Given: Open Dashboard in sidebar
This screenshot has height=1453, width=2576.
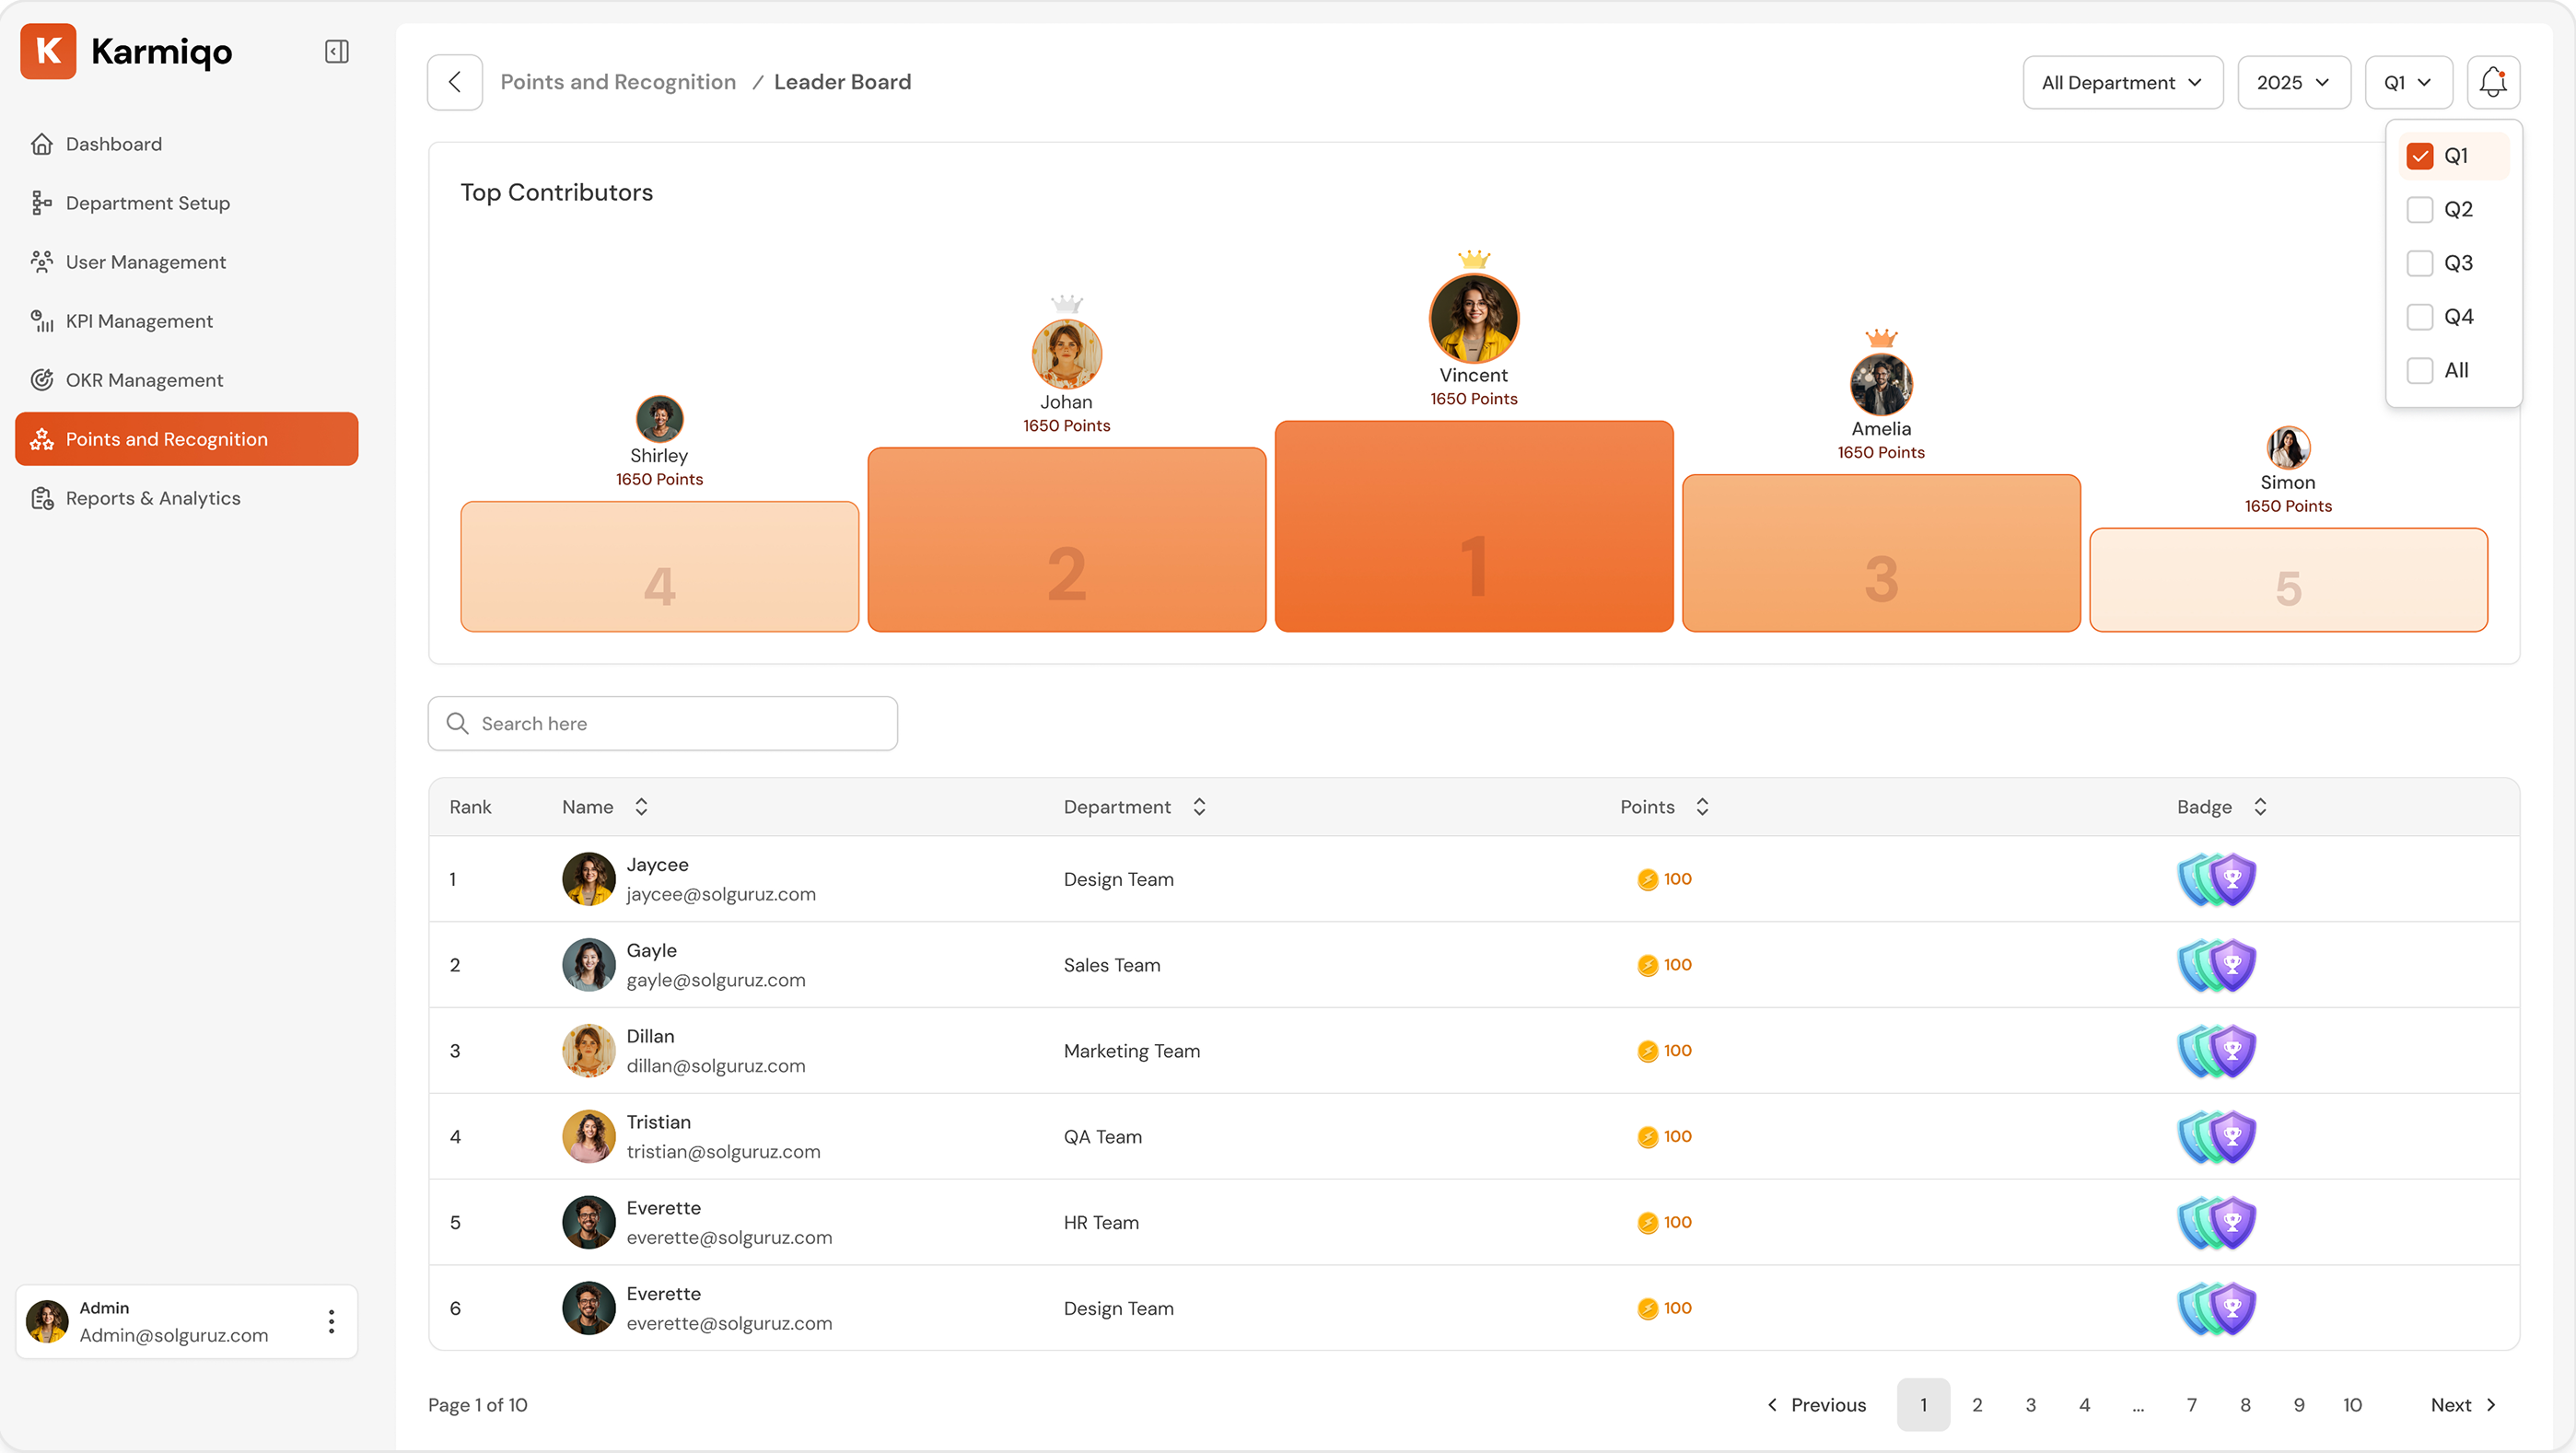Looking at the screenshot, I should point(186,144).
